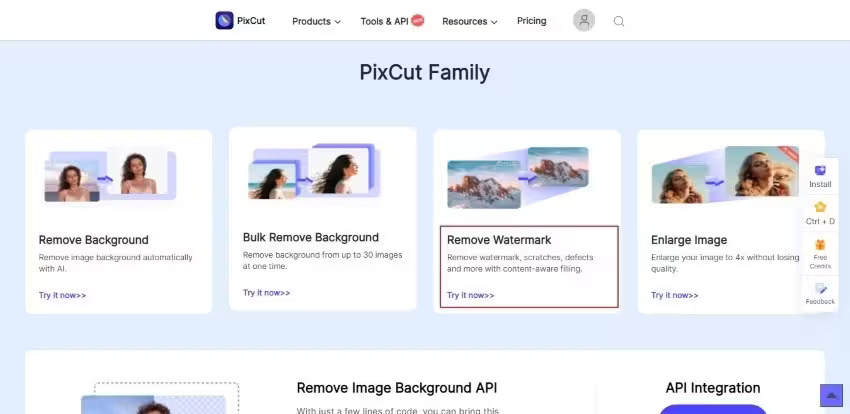Open the Tools & API menu item
Viewport: 850px width, 414px height.
[x=384, y=21]
